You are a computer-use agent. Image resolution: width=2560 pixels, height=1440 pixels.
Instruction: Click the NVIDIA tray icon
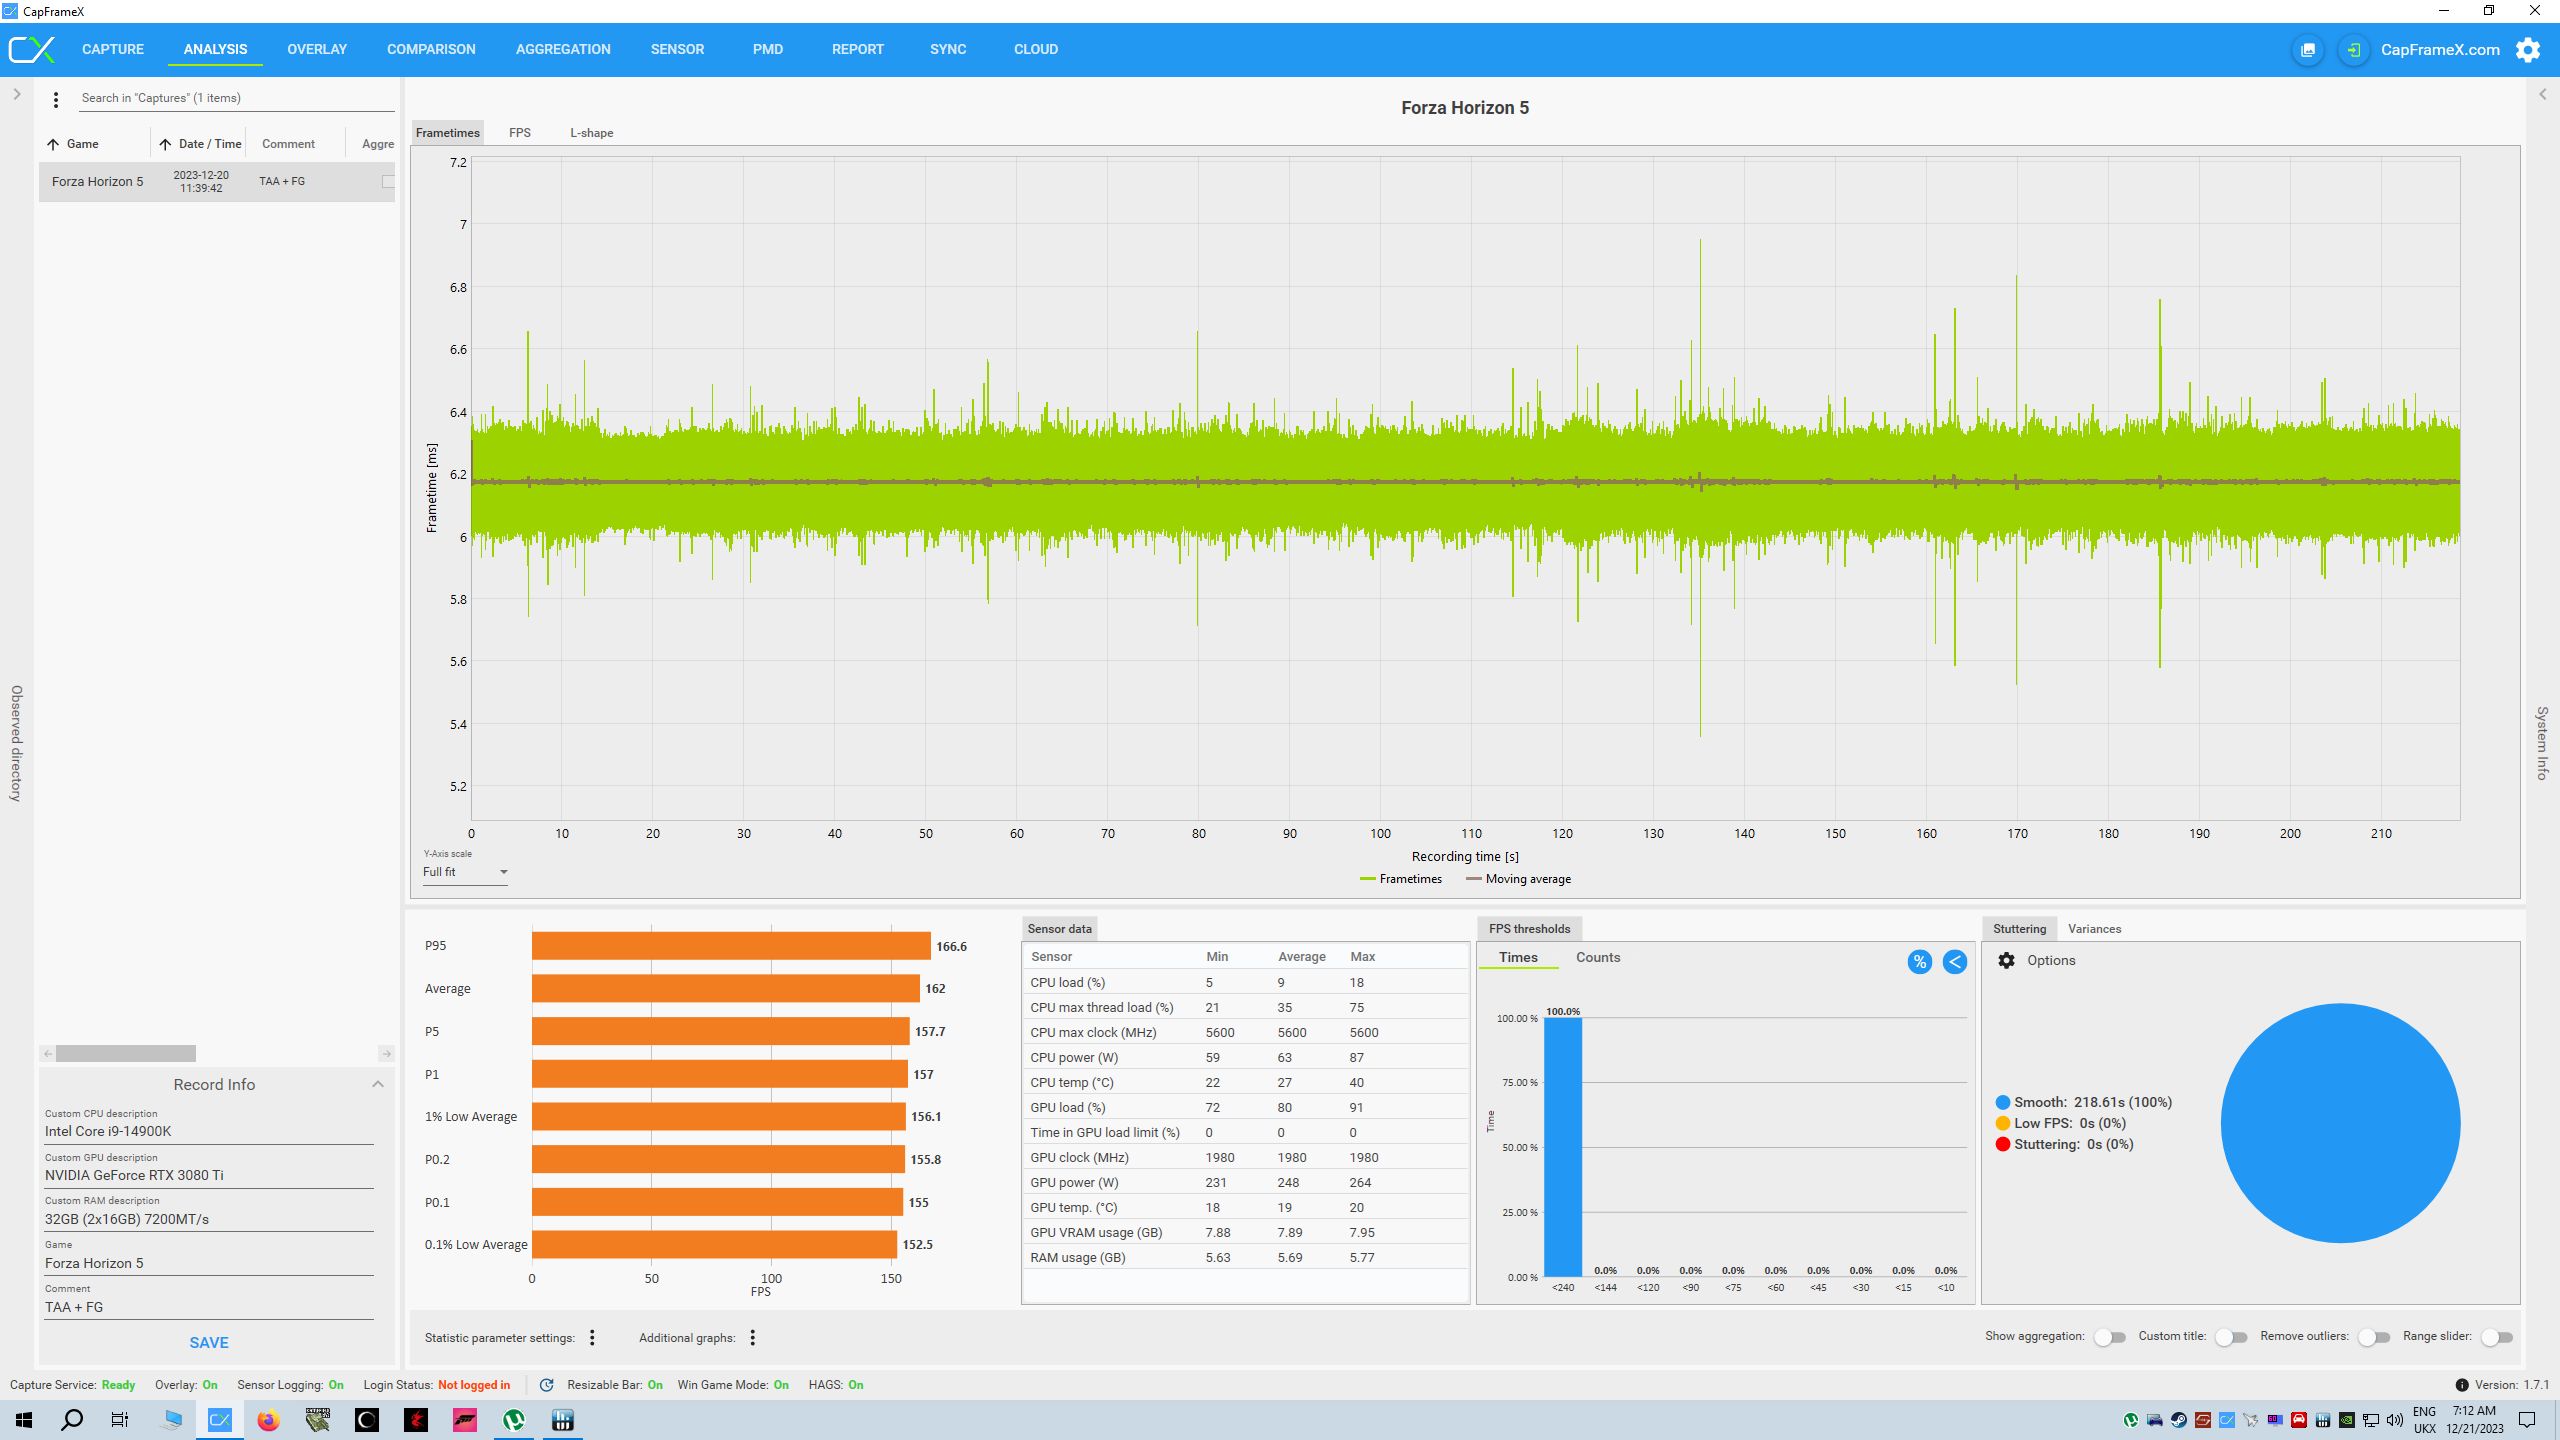pyautogui.click(x=2346, y=1420)
